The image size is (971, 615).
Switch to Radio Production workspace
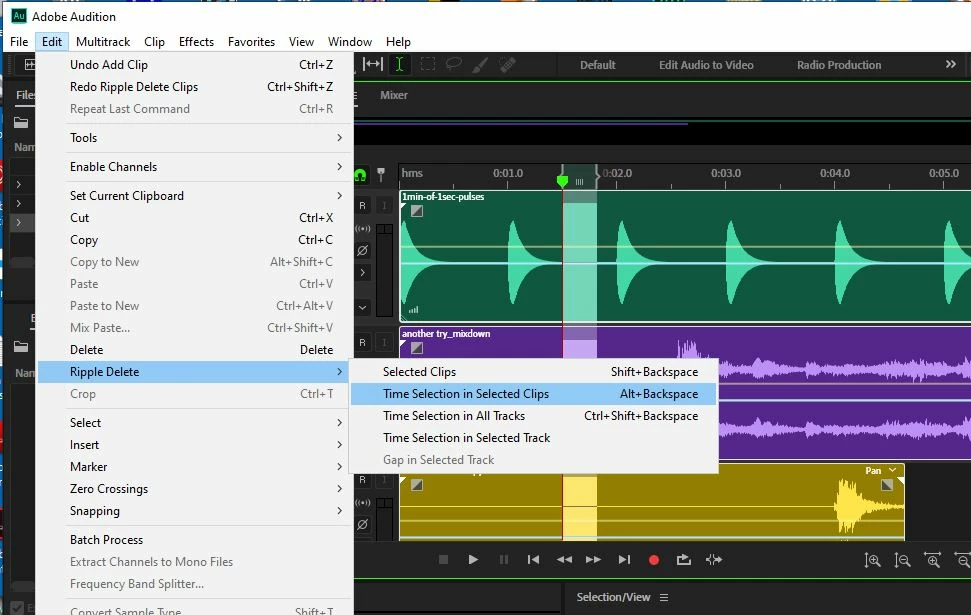click(x=838, y=65)
